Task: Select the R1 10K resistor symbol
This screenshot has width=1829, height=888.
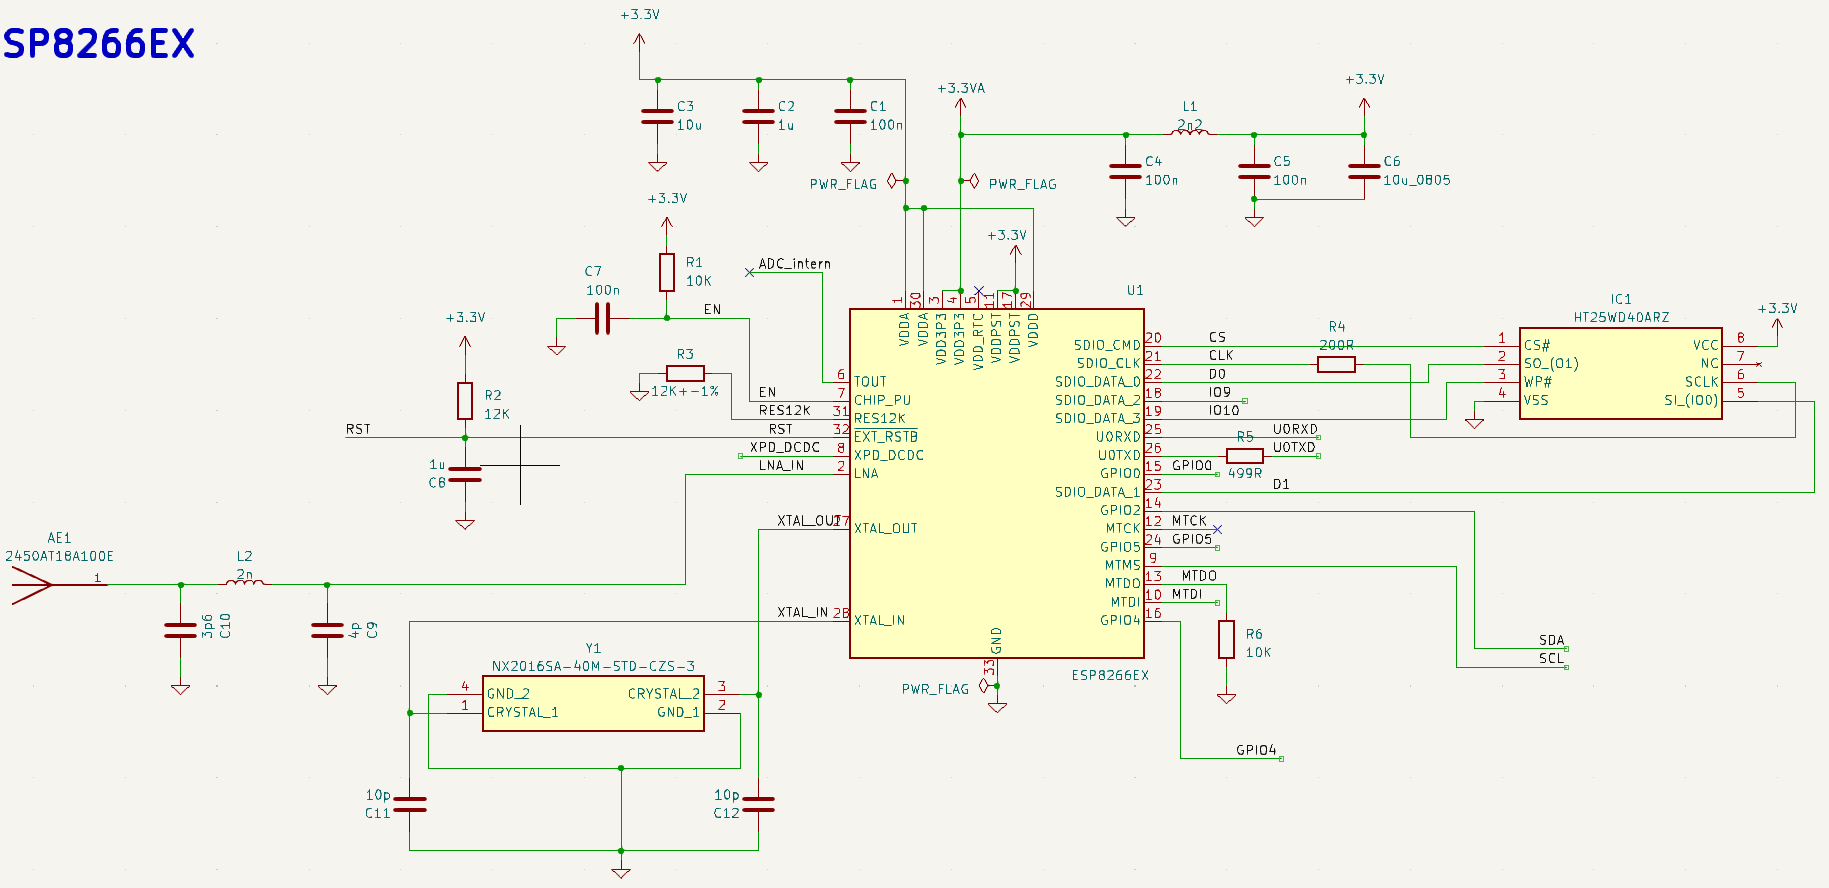Action: pos(667,272)
